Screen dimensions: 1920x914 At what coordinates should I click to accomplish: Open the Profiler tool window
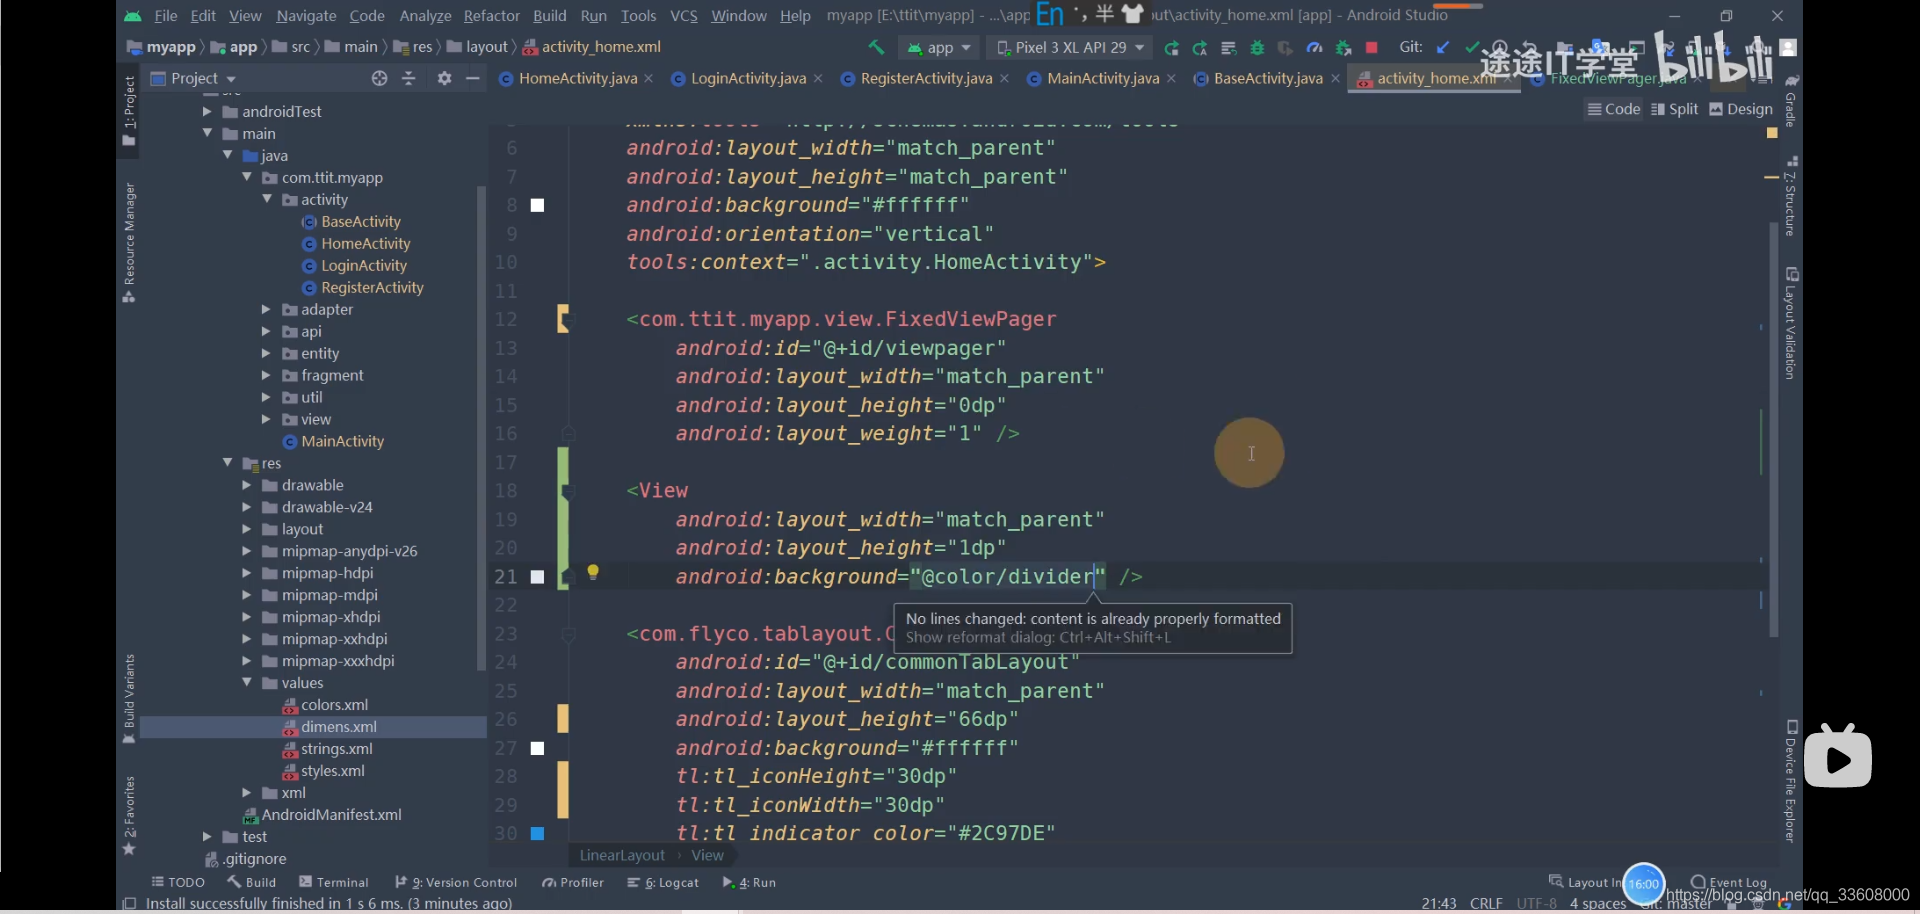coord(573,882)
